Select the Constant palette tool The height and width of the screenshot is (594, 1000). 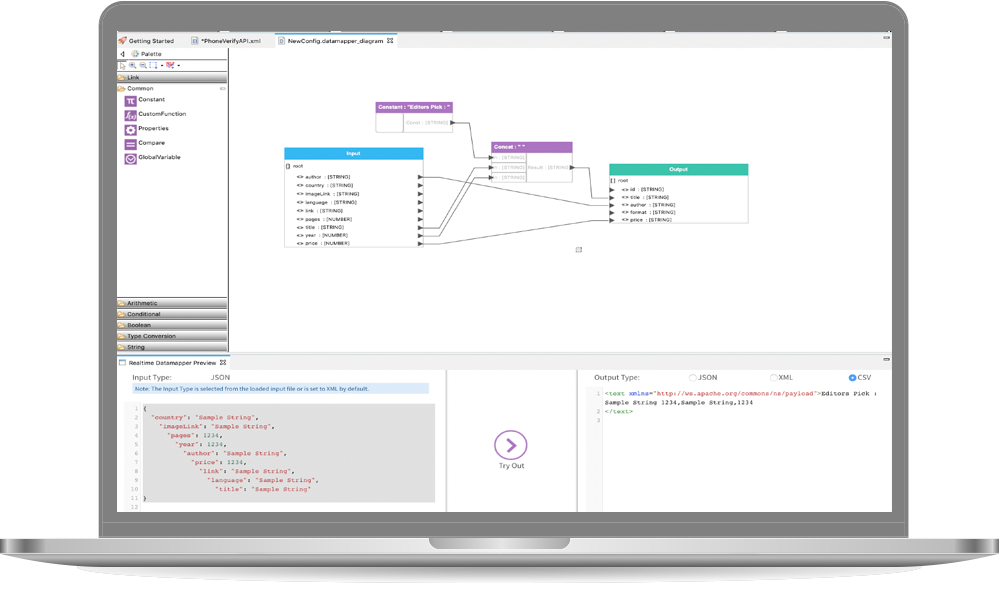[x=145, y=100]
